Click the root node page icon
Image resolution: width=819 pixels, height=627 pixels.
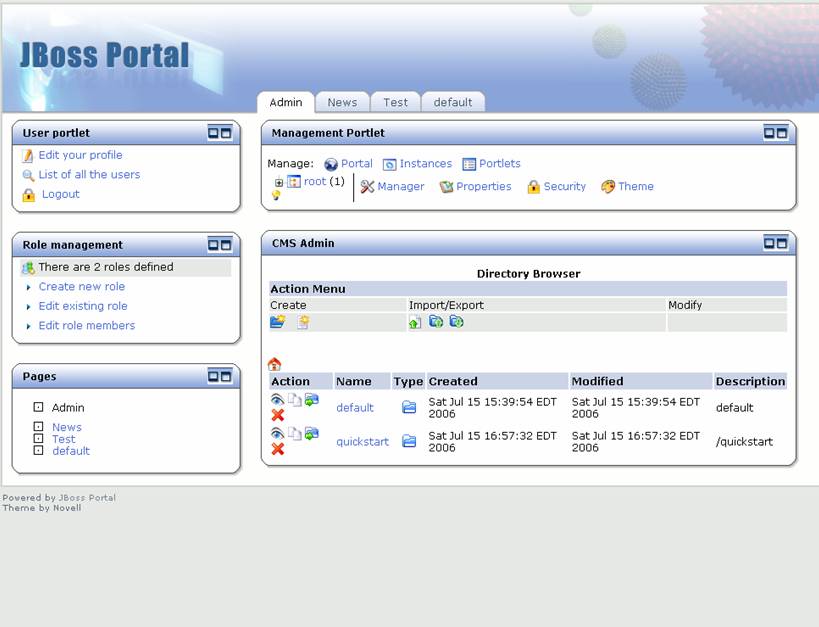pos(294,181)
